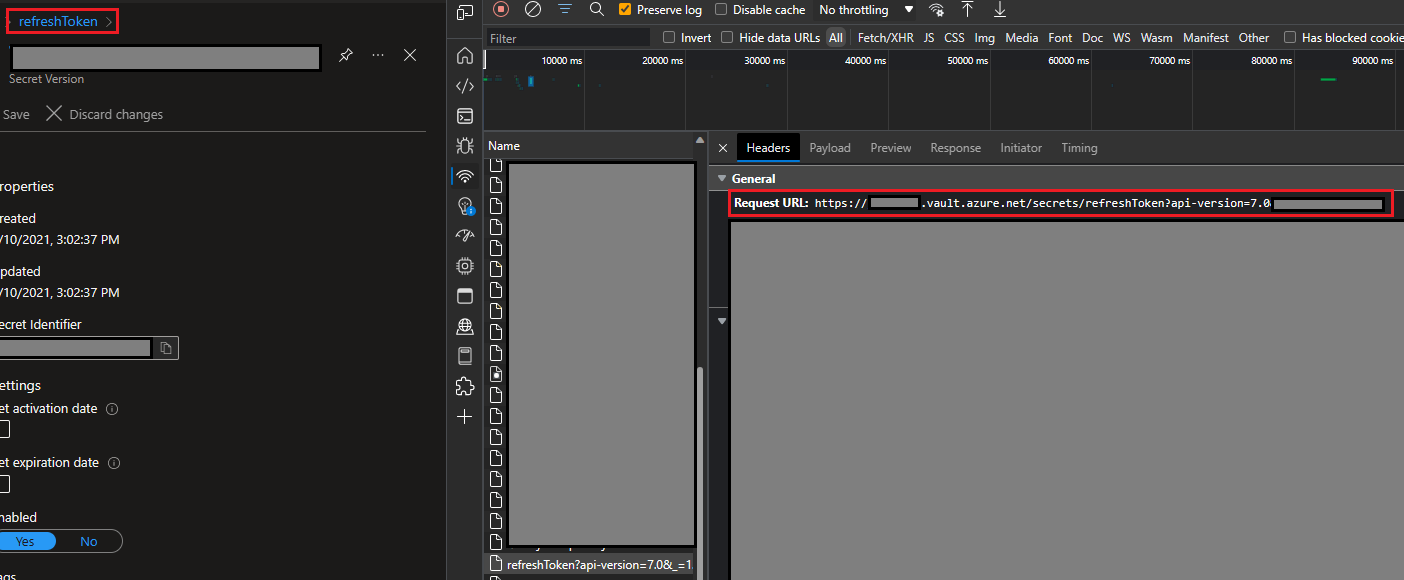Filter requests by WS type
The height and width of the screenshot is (580, 1404).
pos(1122,38)
